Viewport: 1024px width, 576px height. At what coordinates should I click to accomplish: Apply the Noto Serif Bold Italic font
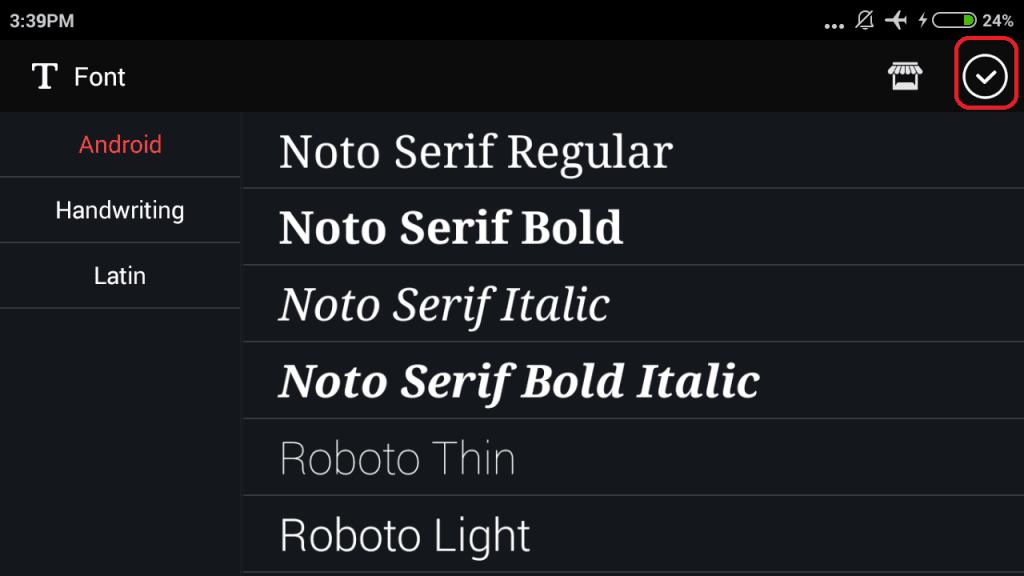point(519,381)
